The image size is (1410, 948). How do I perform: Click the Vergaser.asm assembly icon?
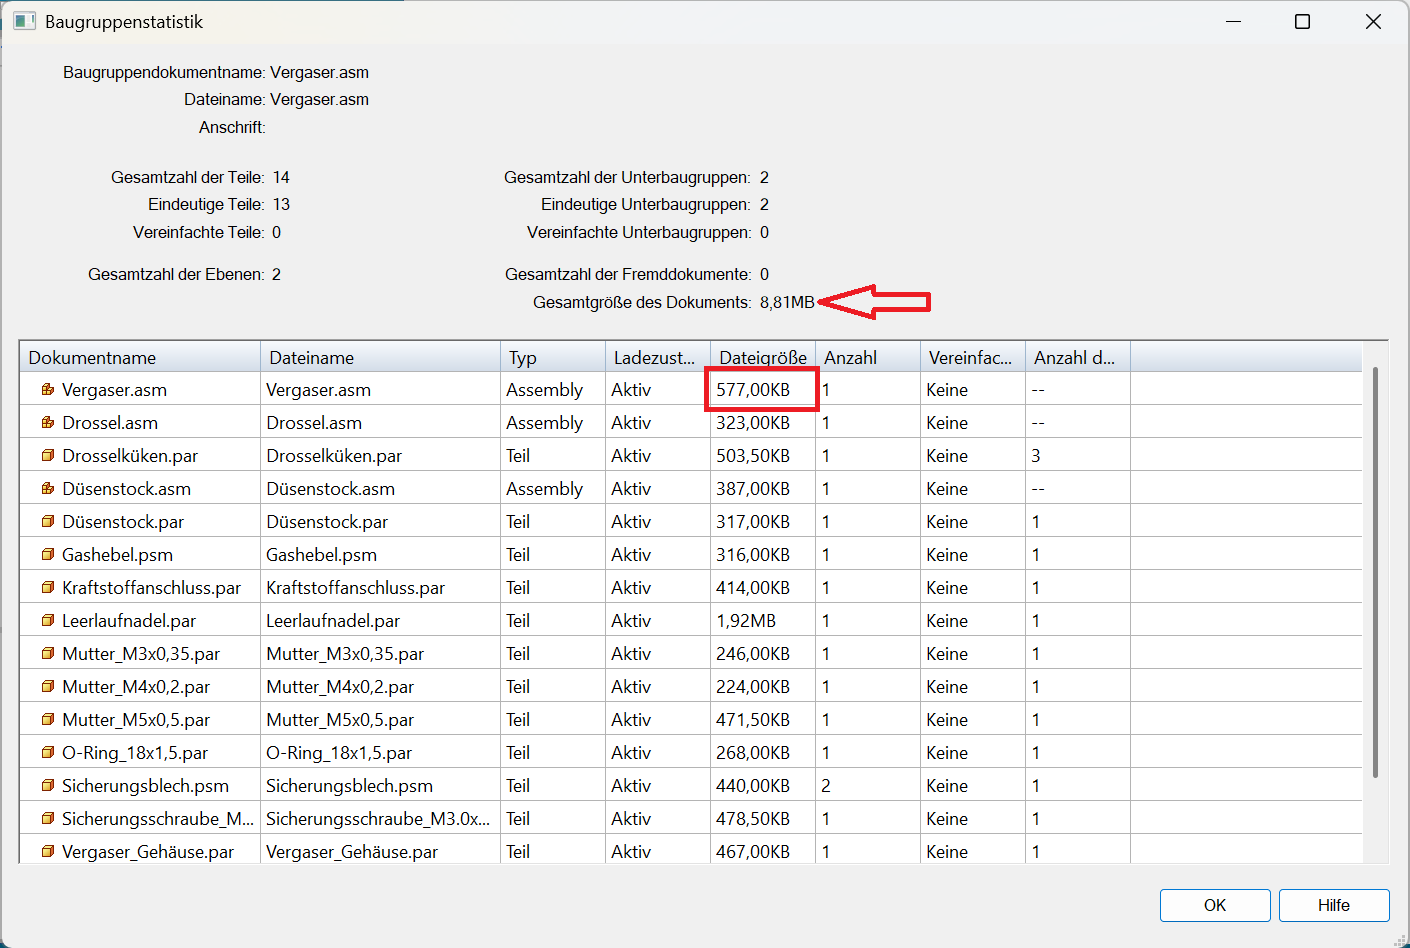47,390
